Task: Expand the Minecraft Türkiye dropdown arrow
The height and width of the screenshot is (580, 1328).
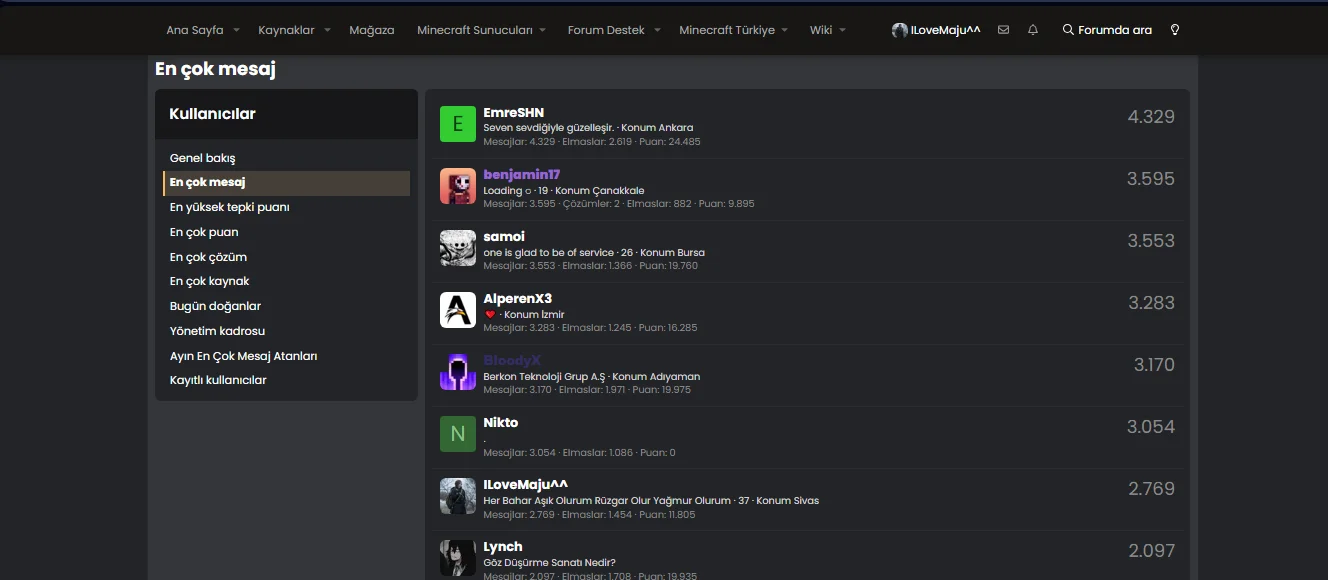Action: (785, 30)
